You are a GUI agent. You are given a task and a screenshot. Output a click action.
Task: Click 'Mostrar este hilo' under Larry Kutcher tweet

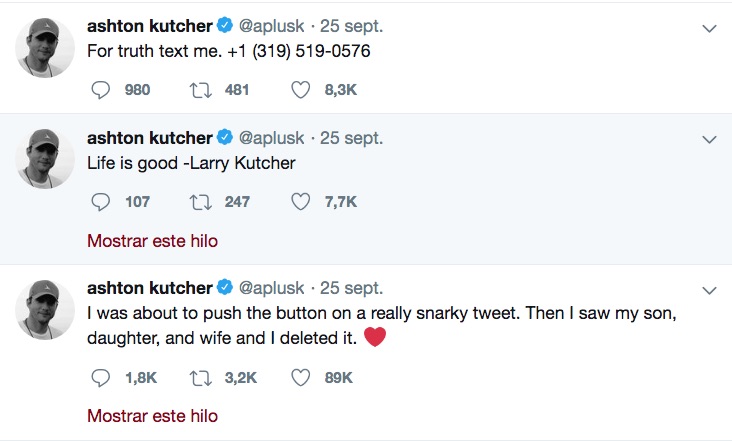152,240
